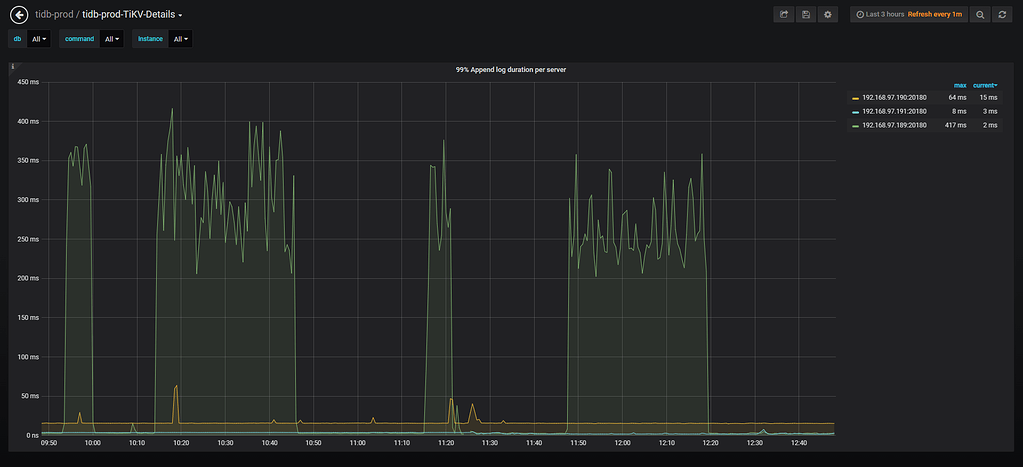Open the instance variable dropdown
Image resolution: width=1023 pixels, height=467 pixels.
click(181, 39)
